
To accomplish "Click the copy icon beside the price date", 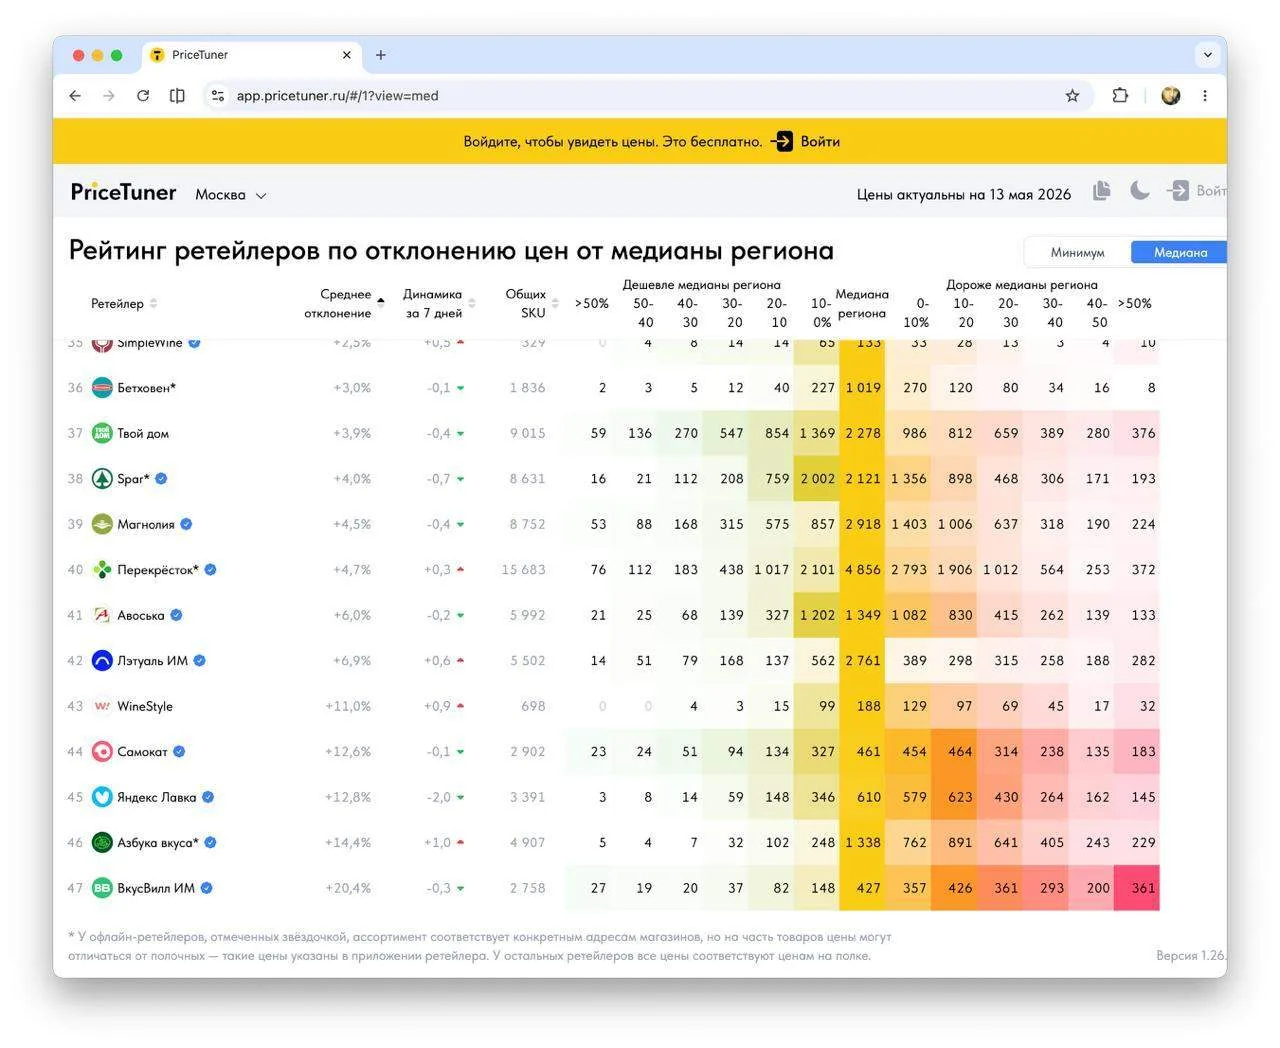I will (1102, 191).
